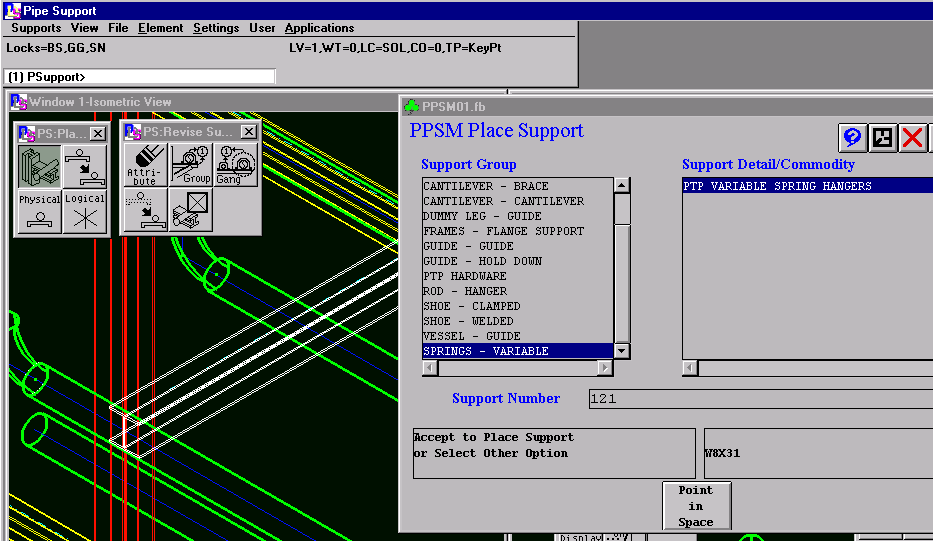Choose the Group revise tool
933x541 pixels.
pyautogui.click(x=190, y=165)
